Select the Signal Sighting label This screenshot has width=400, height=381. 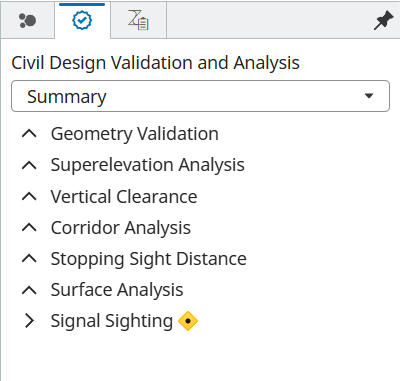112,321
